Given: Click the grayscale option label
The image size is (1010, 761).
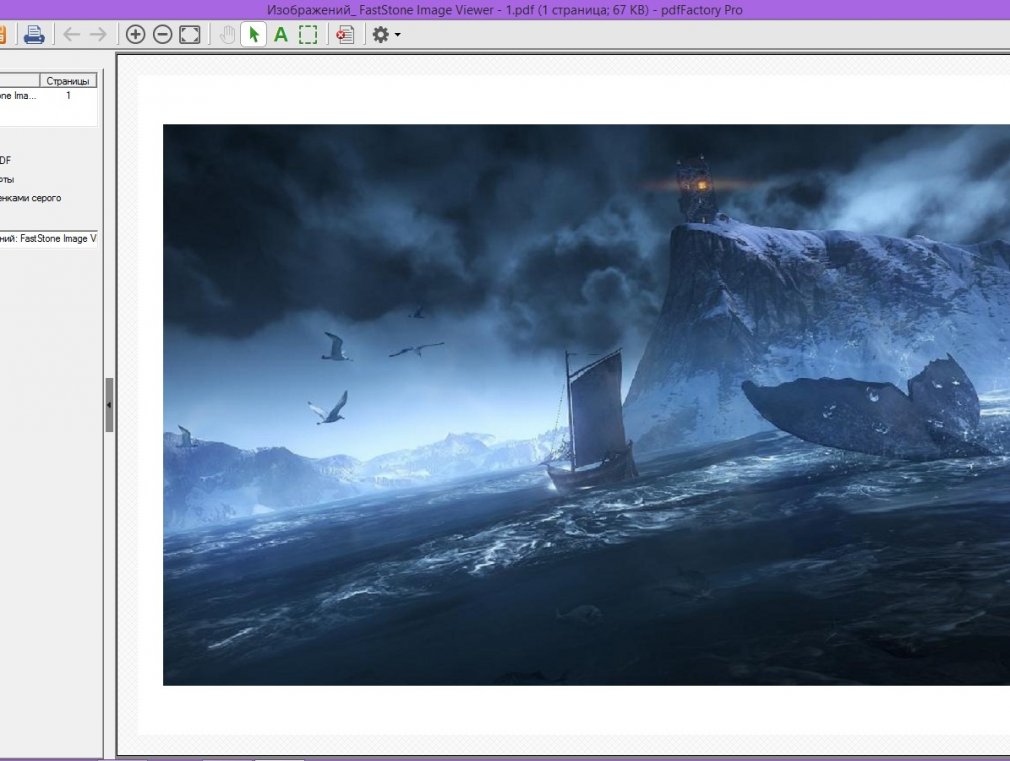Looking at the screenshot, I should (30, 198).
